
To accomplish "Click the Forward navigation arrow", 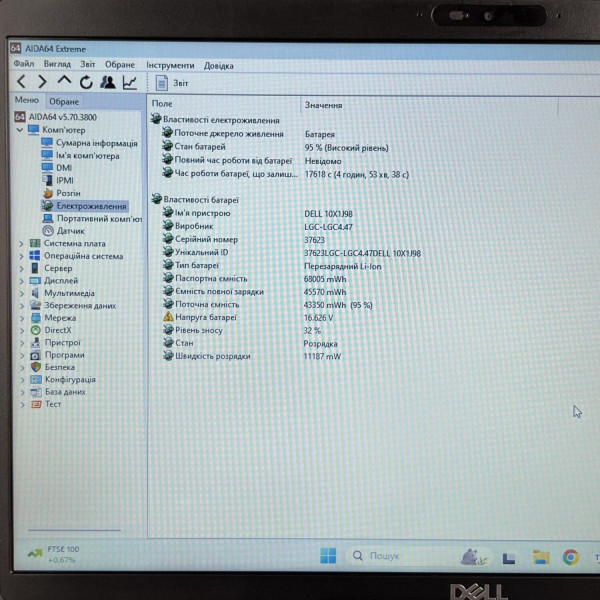I will [42, 82].
